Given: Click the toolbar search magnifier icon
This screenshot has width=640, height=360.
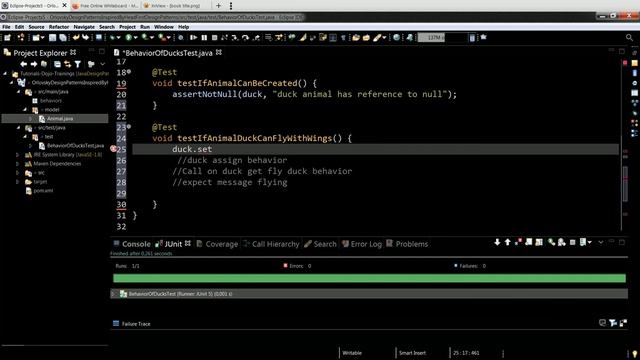Looking at the screenshot, I should click(x=629, y=38).
